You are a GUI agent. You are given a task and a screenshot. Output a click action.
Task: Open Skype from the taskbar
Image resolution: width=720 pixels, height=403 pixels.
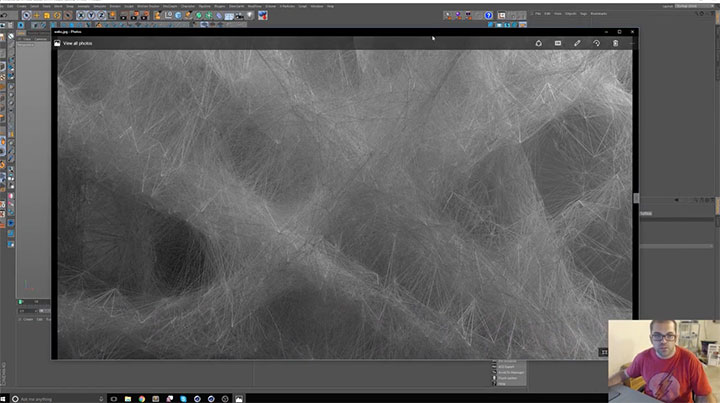183,399
